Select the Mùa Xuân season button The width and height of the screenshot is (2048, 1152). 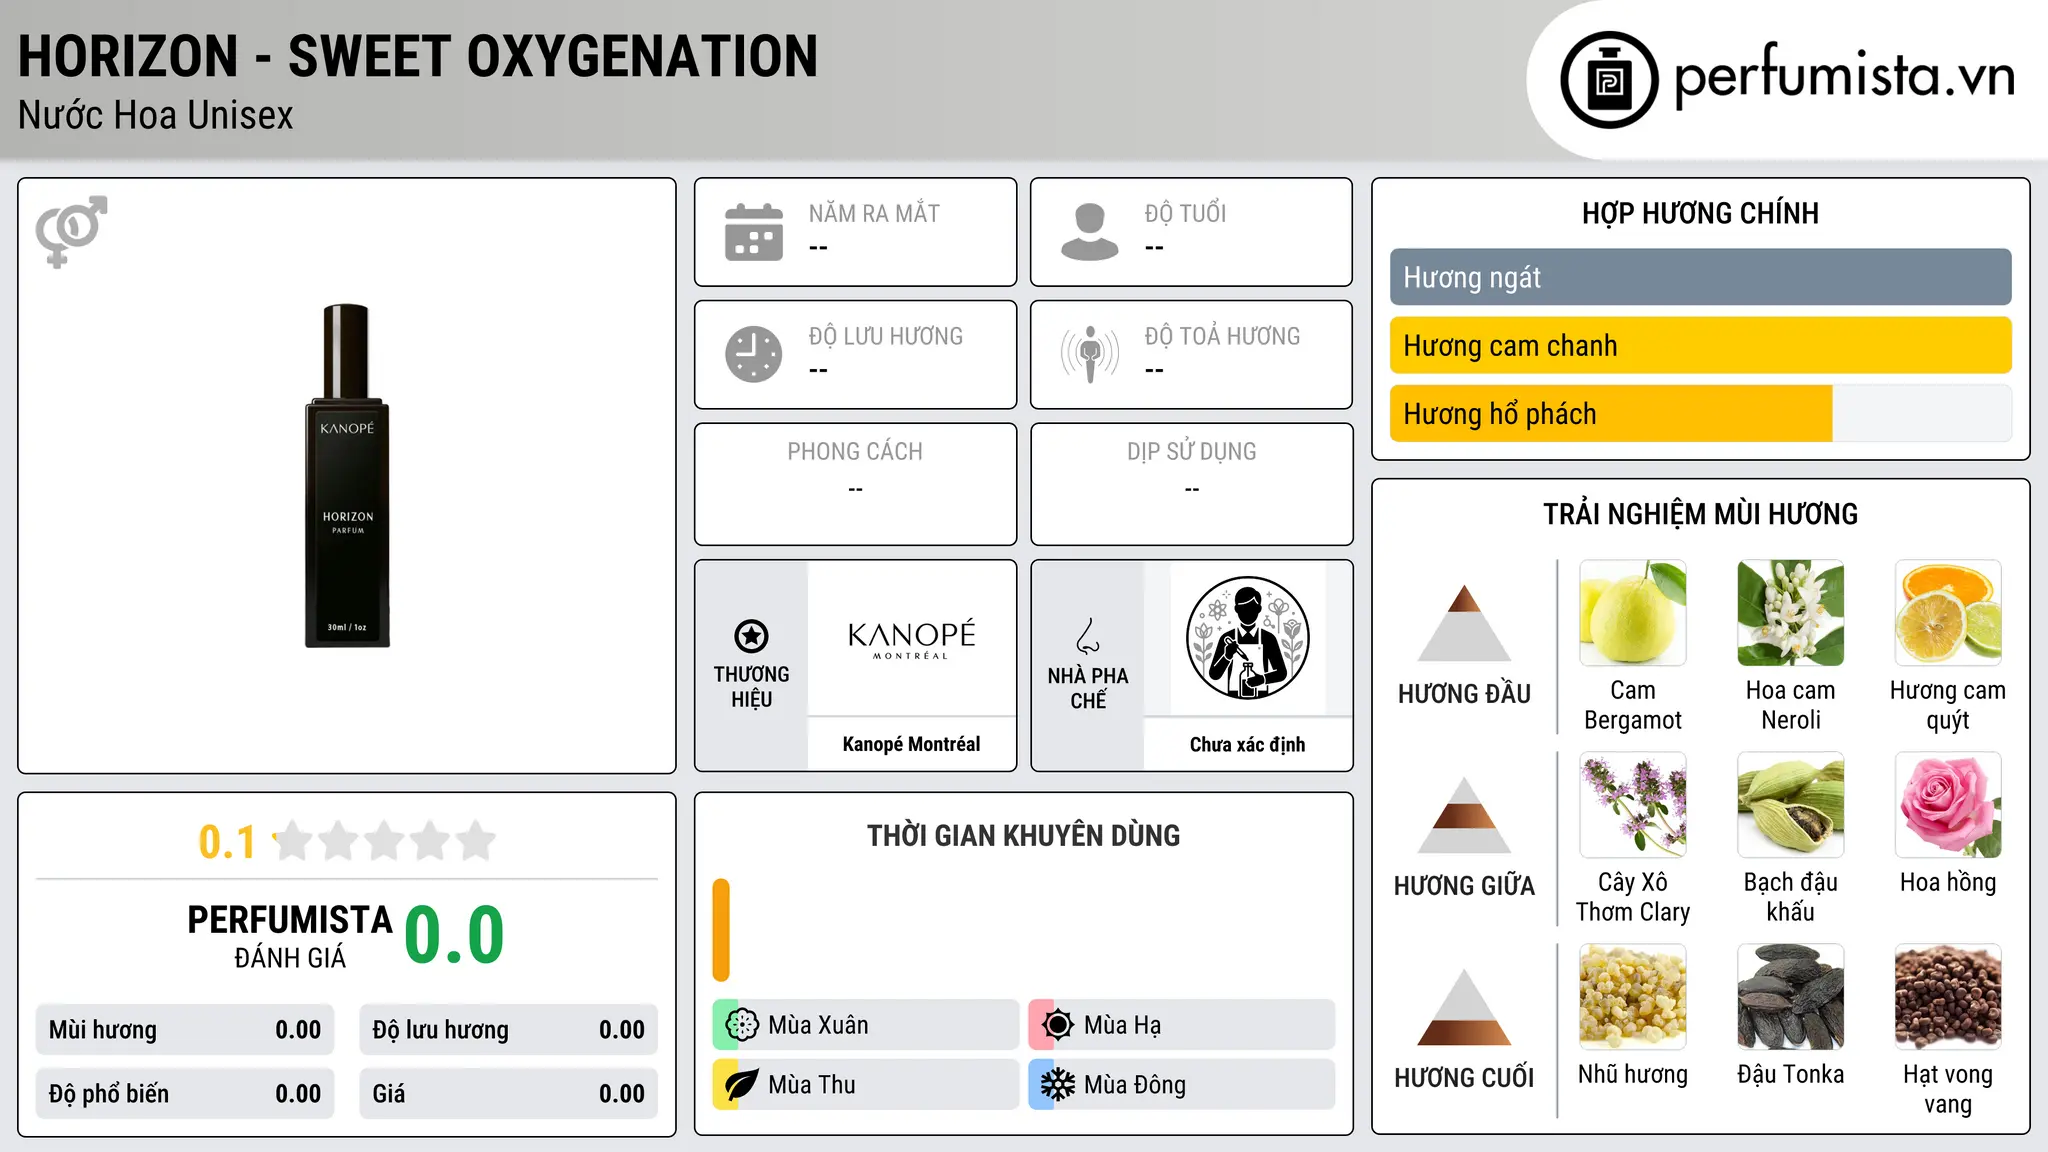(x=865, y=1025)
